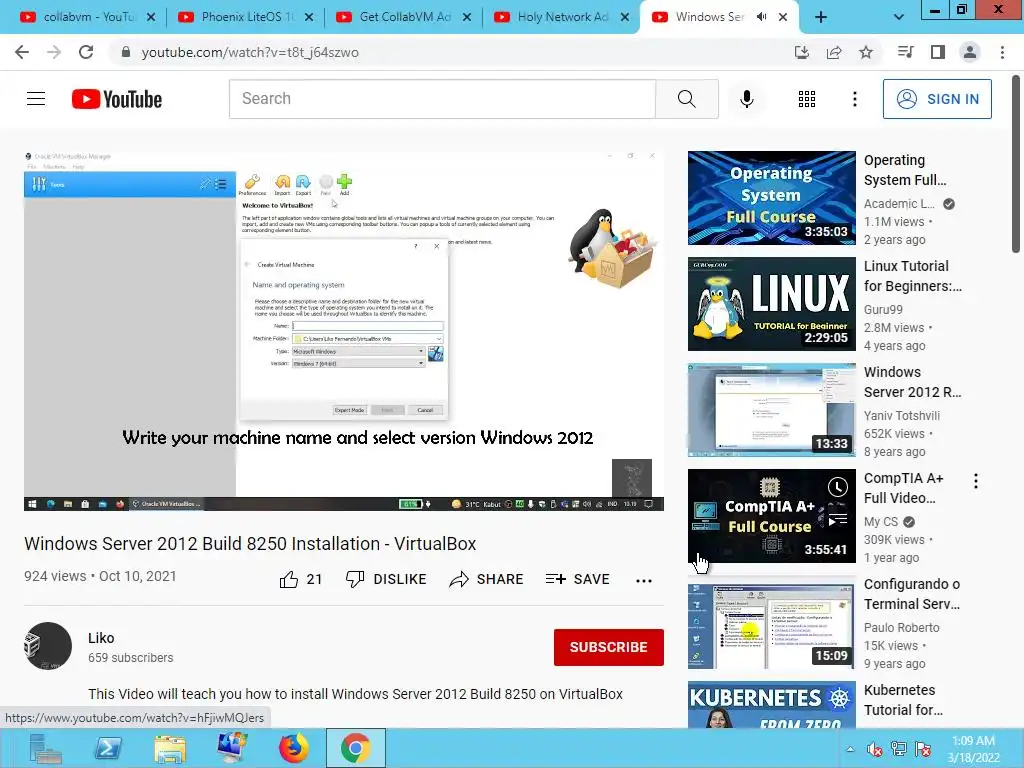This screenshot has width=1024, height=768.
Task: Expand the tab search dropdown
Action: point(899,18)
